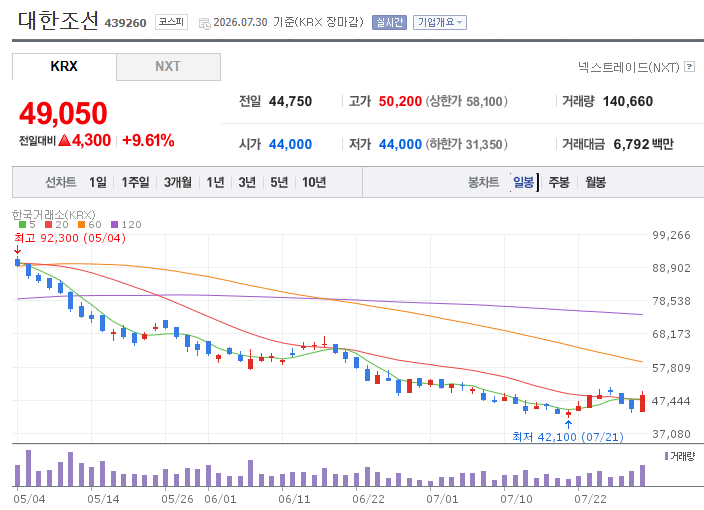Click the stock code 439260
Screen dimensions: 704x510
tap(125, 23)
